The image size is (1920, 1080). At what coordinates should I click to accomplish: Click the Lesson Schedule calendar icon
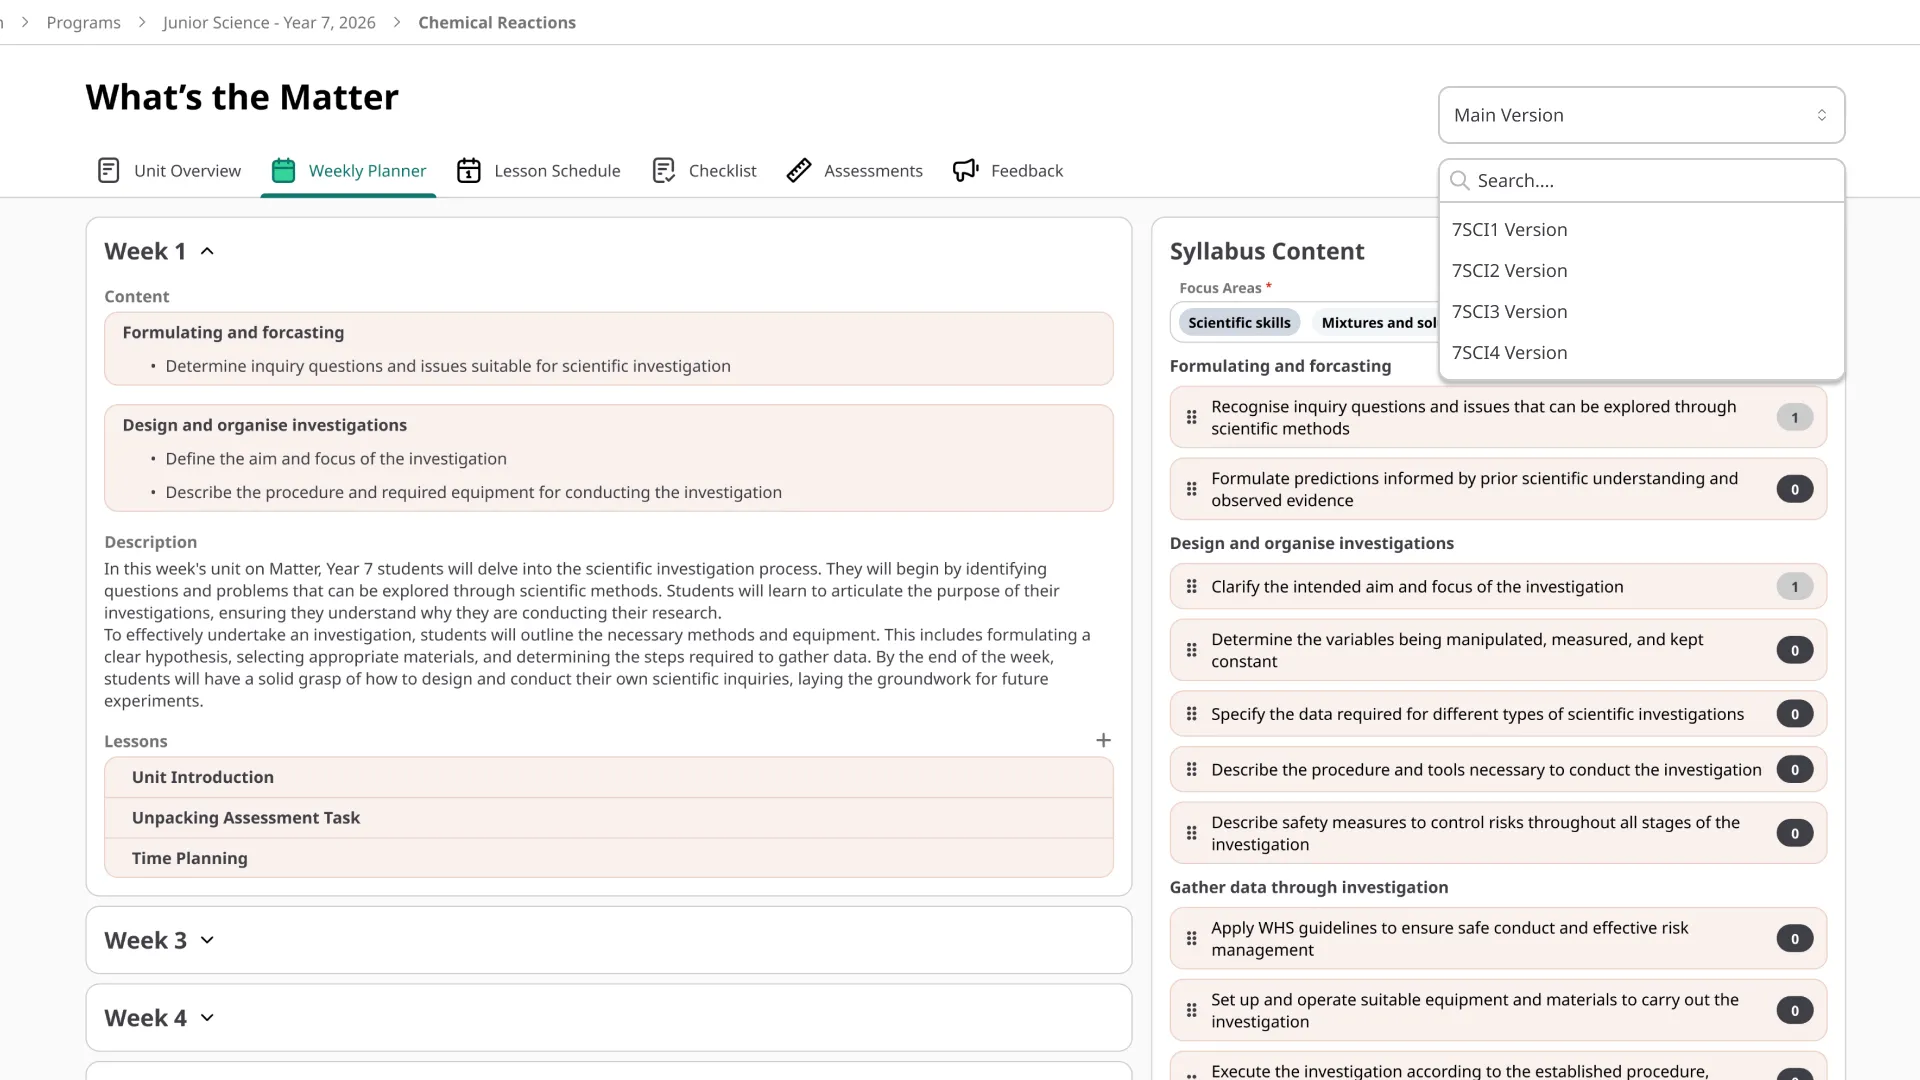point(468,171)
